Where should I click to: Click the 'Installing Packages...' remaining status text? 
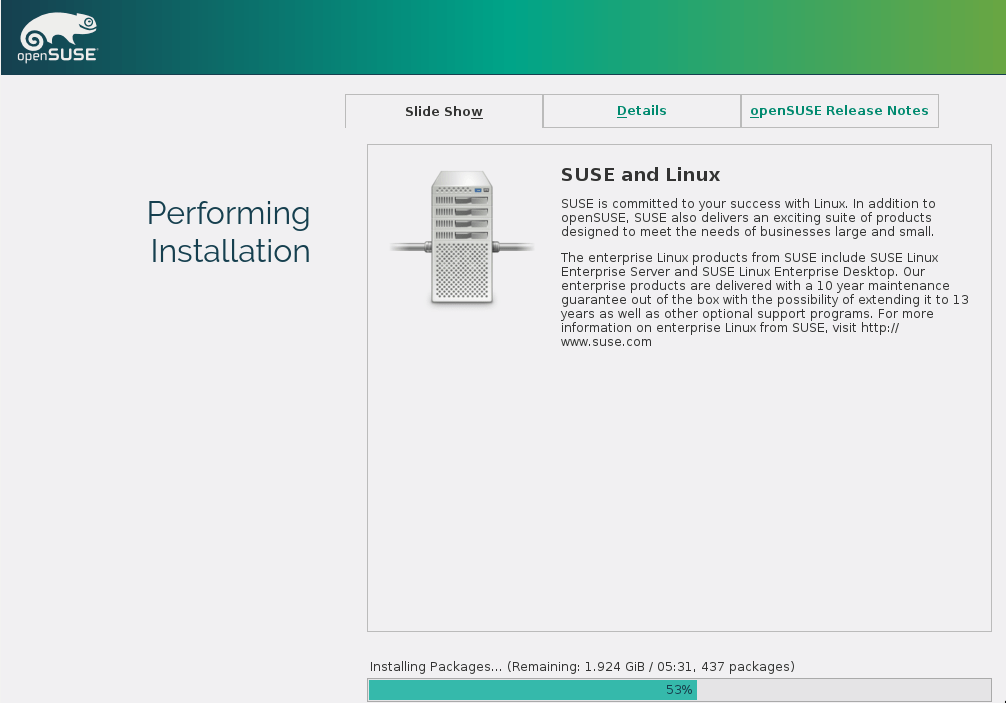[x=582, y=666]
